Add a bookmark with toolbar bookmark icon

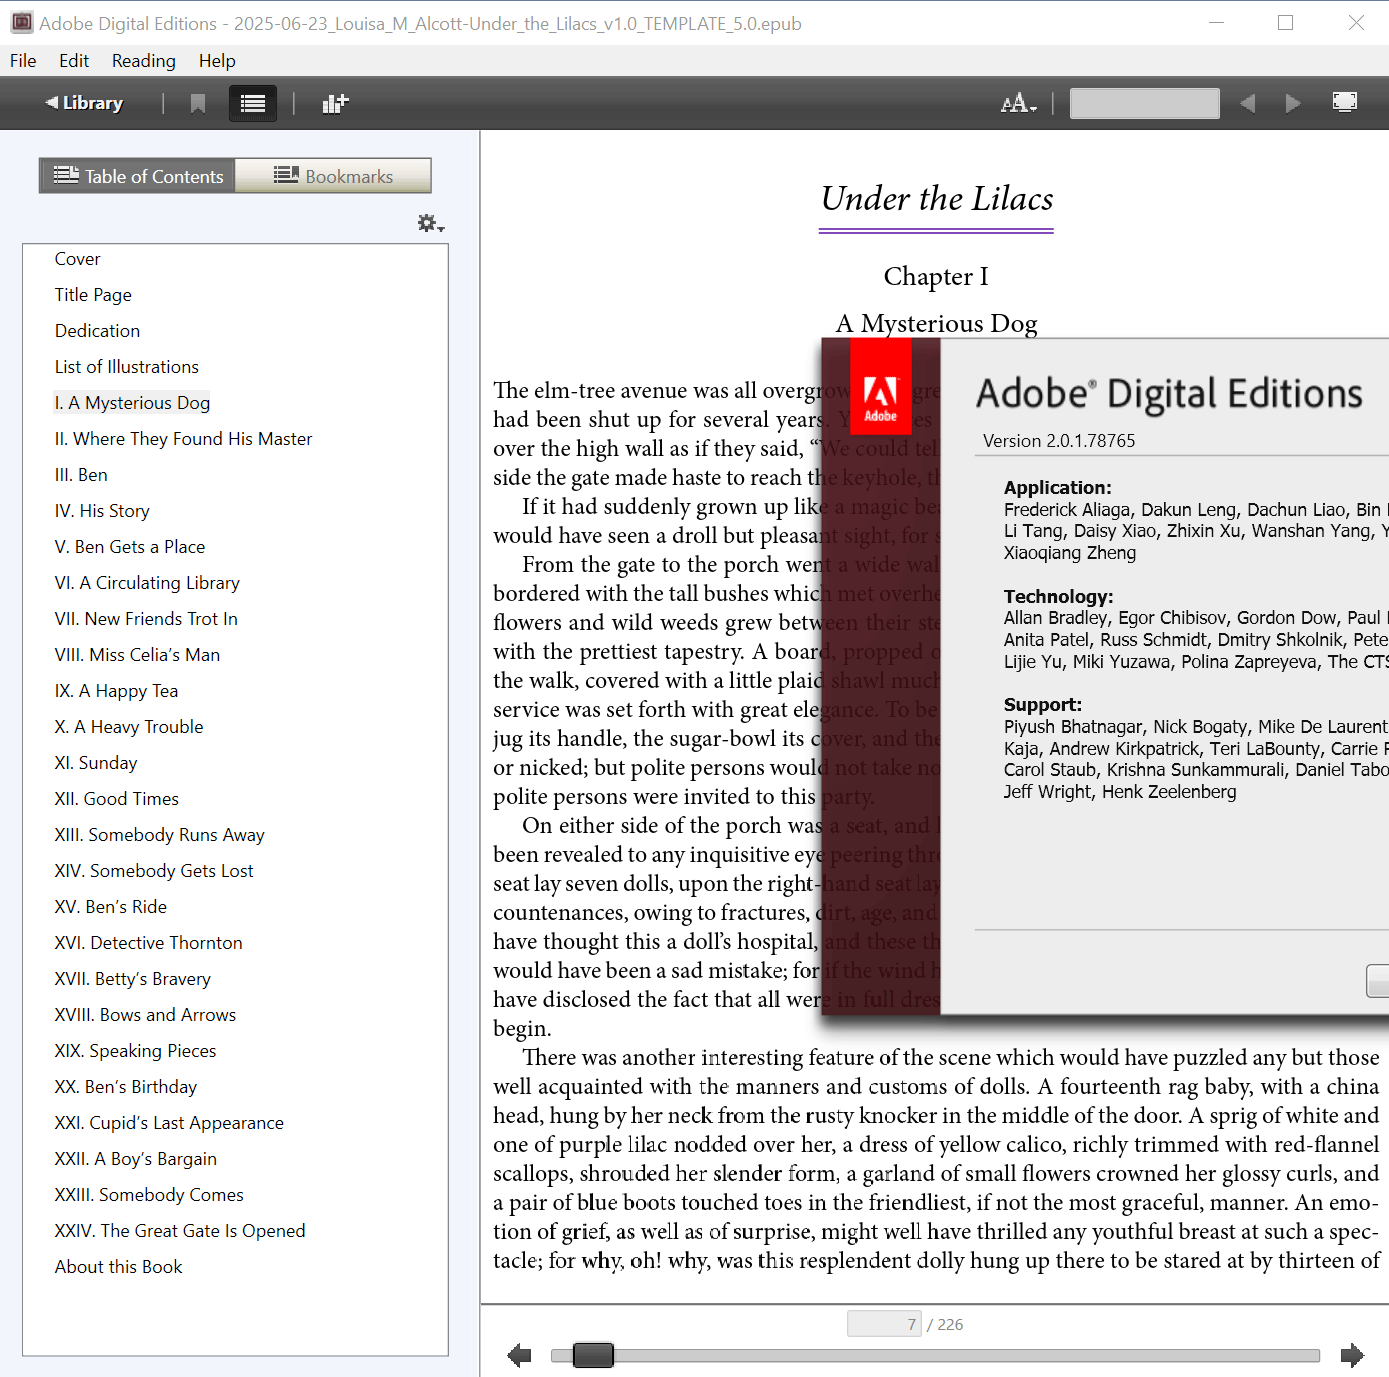tap(198, 103)
